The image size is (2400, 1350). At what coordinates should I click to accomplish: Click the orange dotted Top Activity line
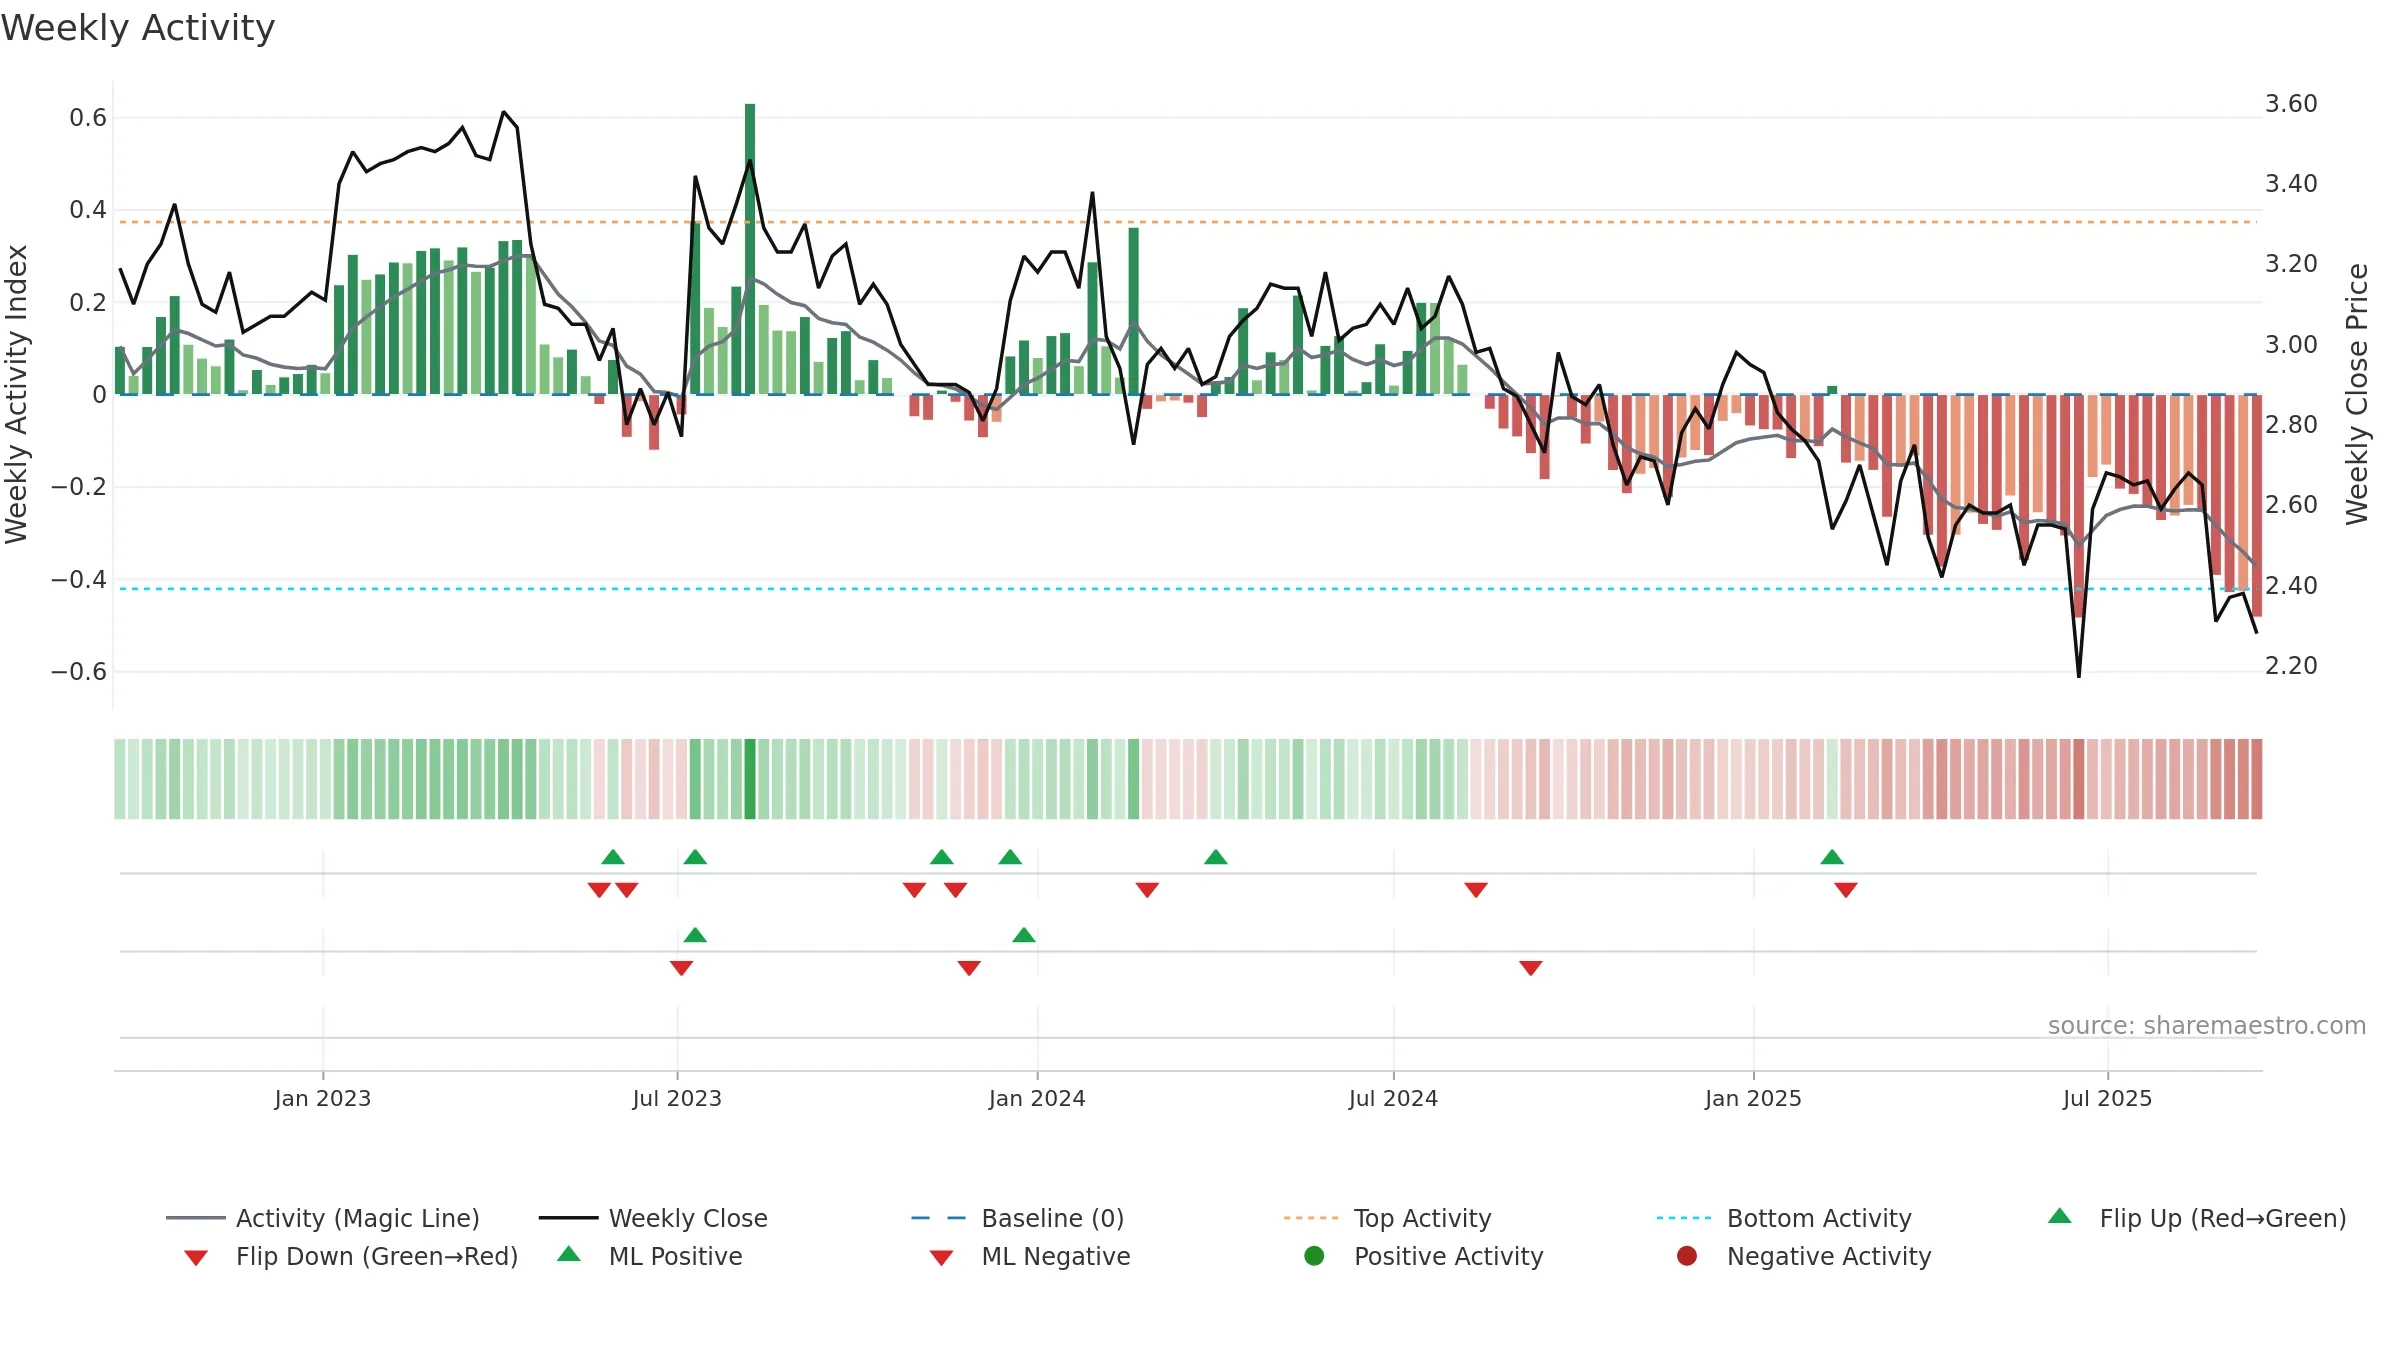[x=1186, y=222]
